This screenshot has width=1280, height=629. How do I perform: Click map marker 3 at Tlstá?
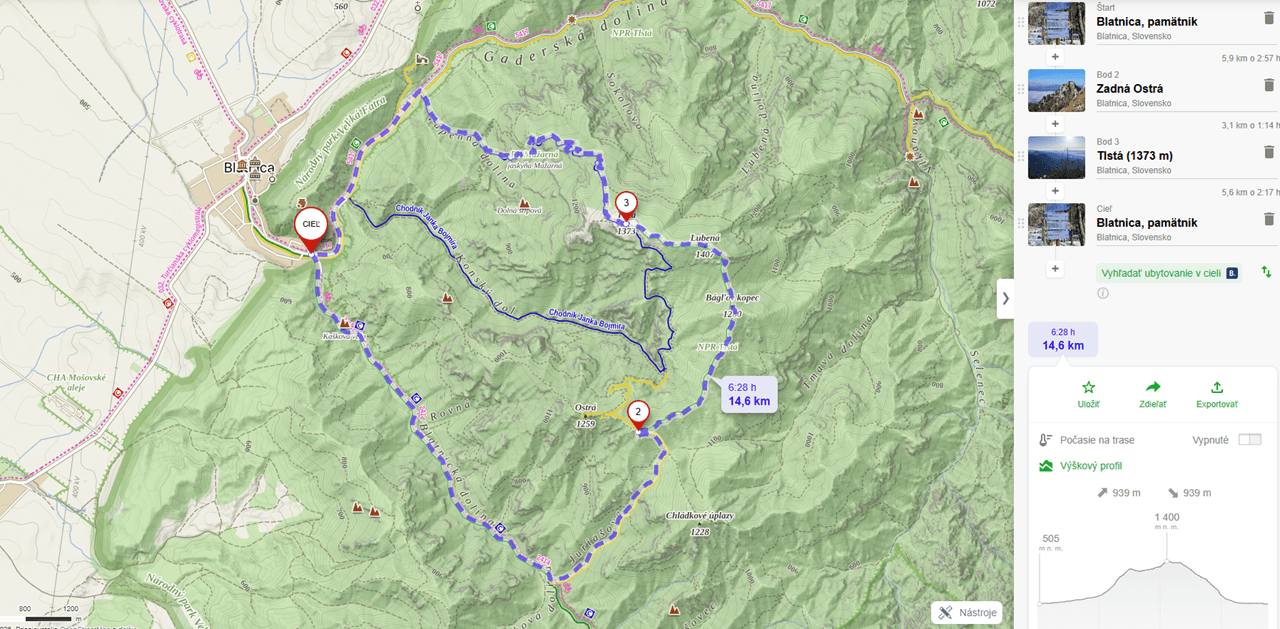point(626,205)
